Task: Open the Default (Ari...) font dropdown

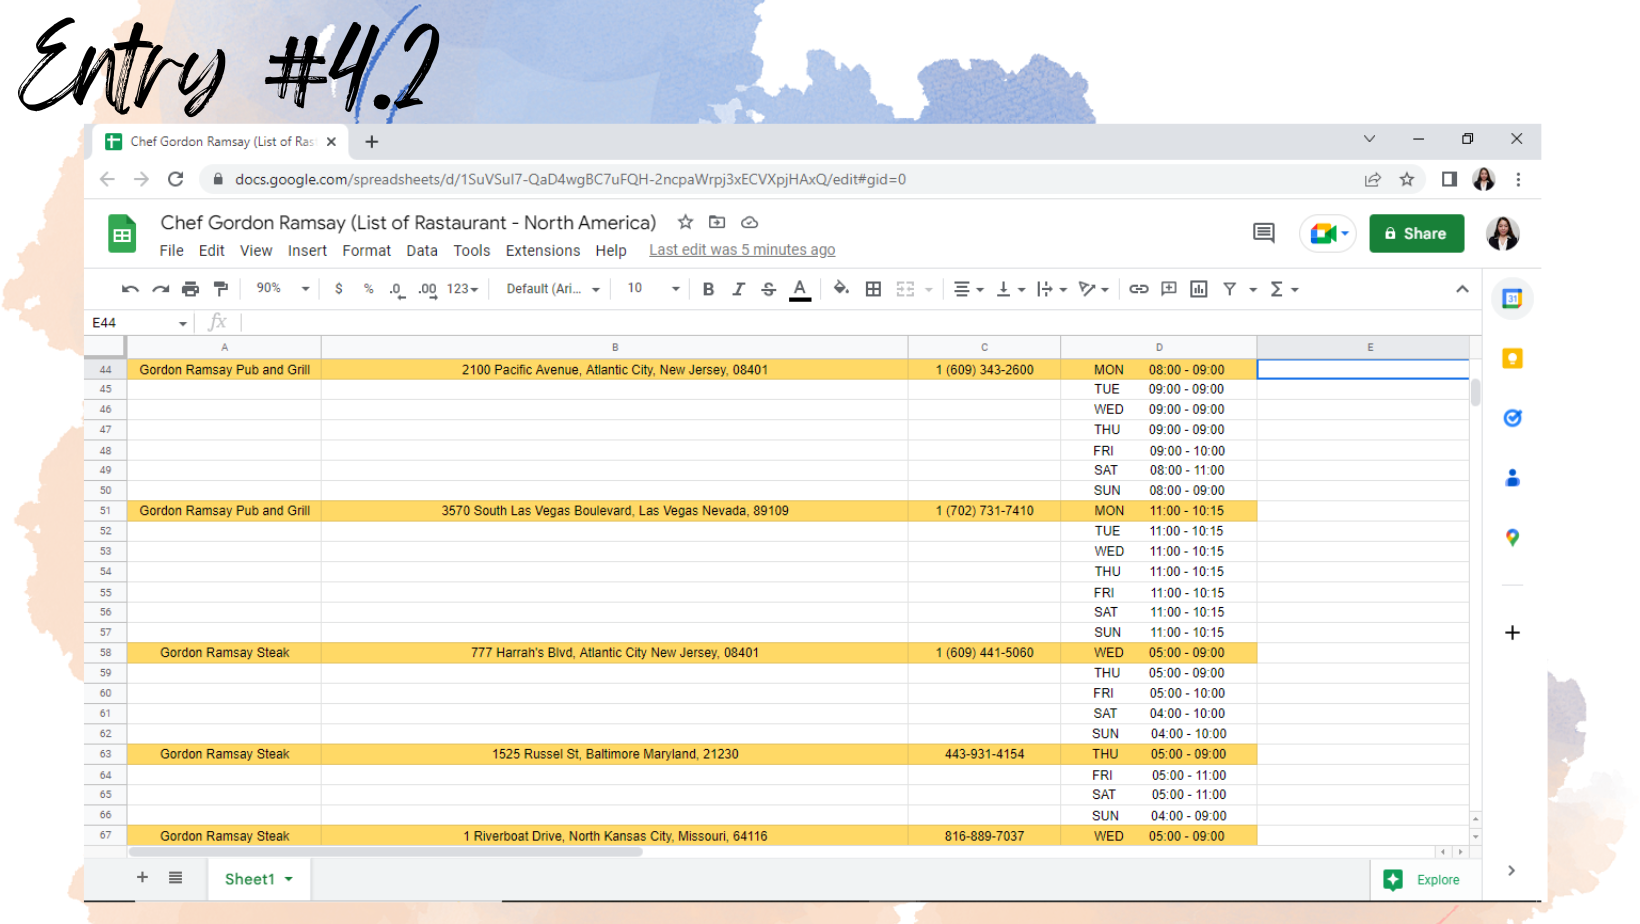Action: (553, 289)
